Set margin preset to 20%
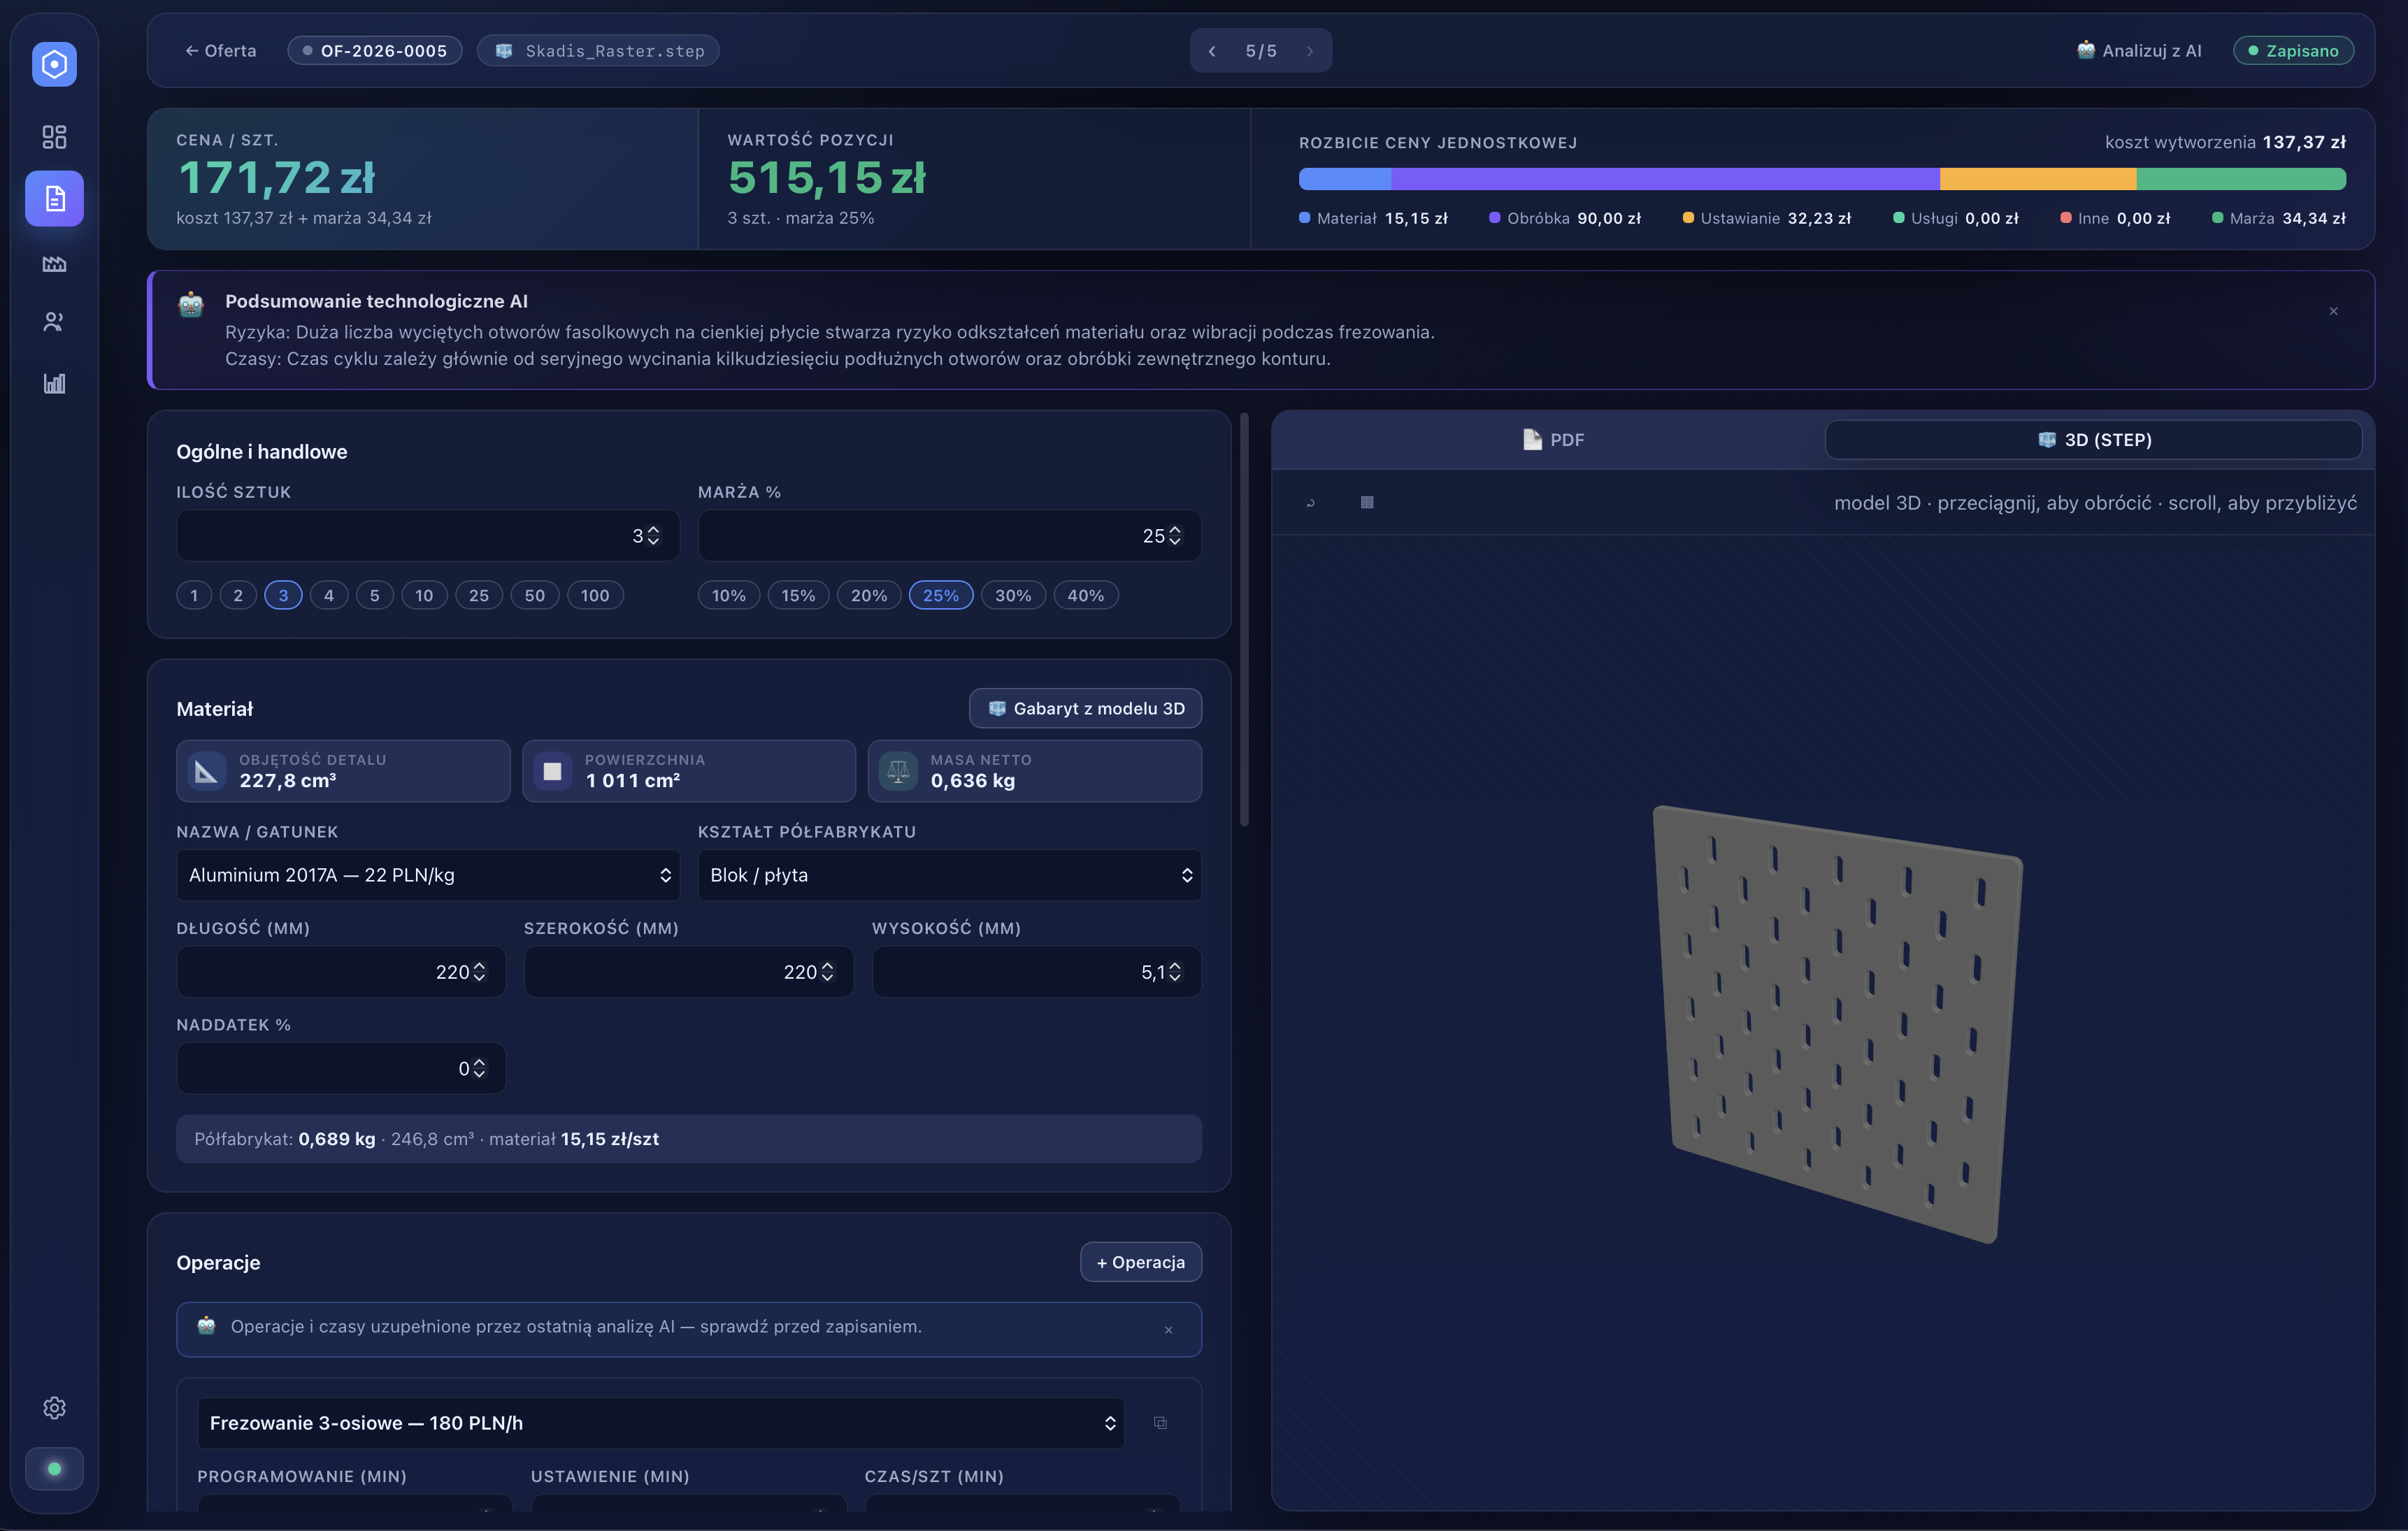 (869, 595)
